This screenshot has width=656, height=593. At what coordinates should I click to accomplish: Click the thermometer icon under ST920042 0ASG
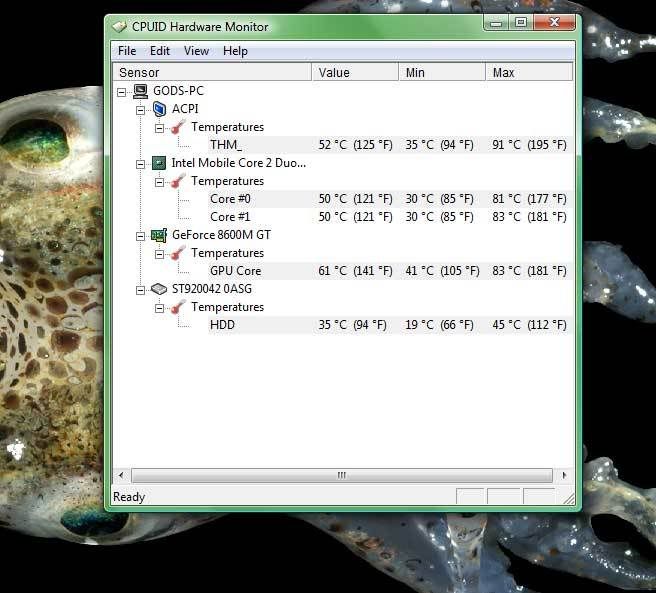click(x=178, y=307)
